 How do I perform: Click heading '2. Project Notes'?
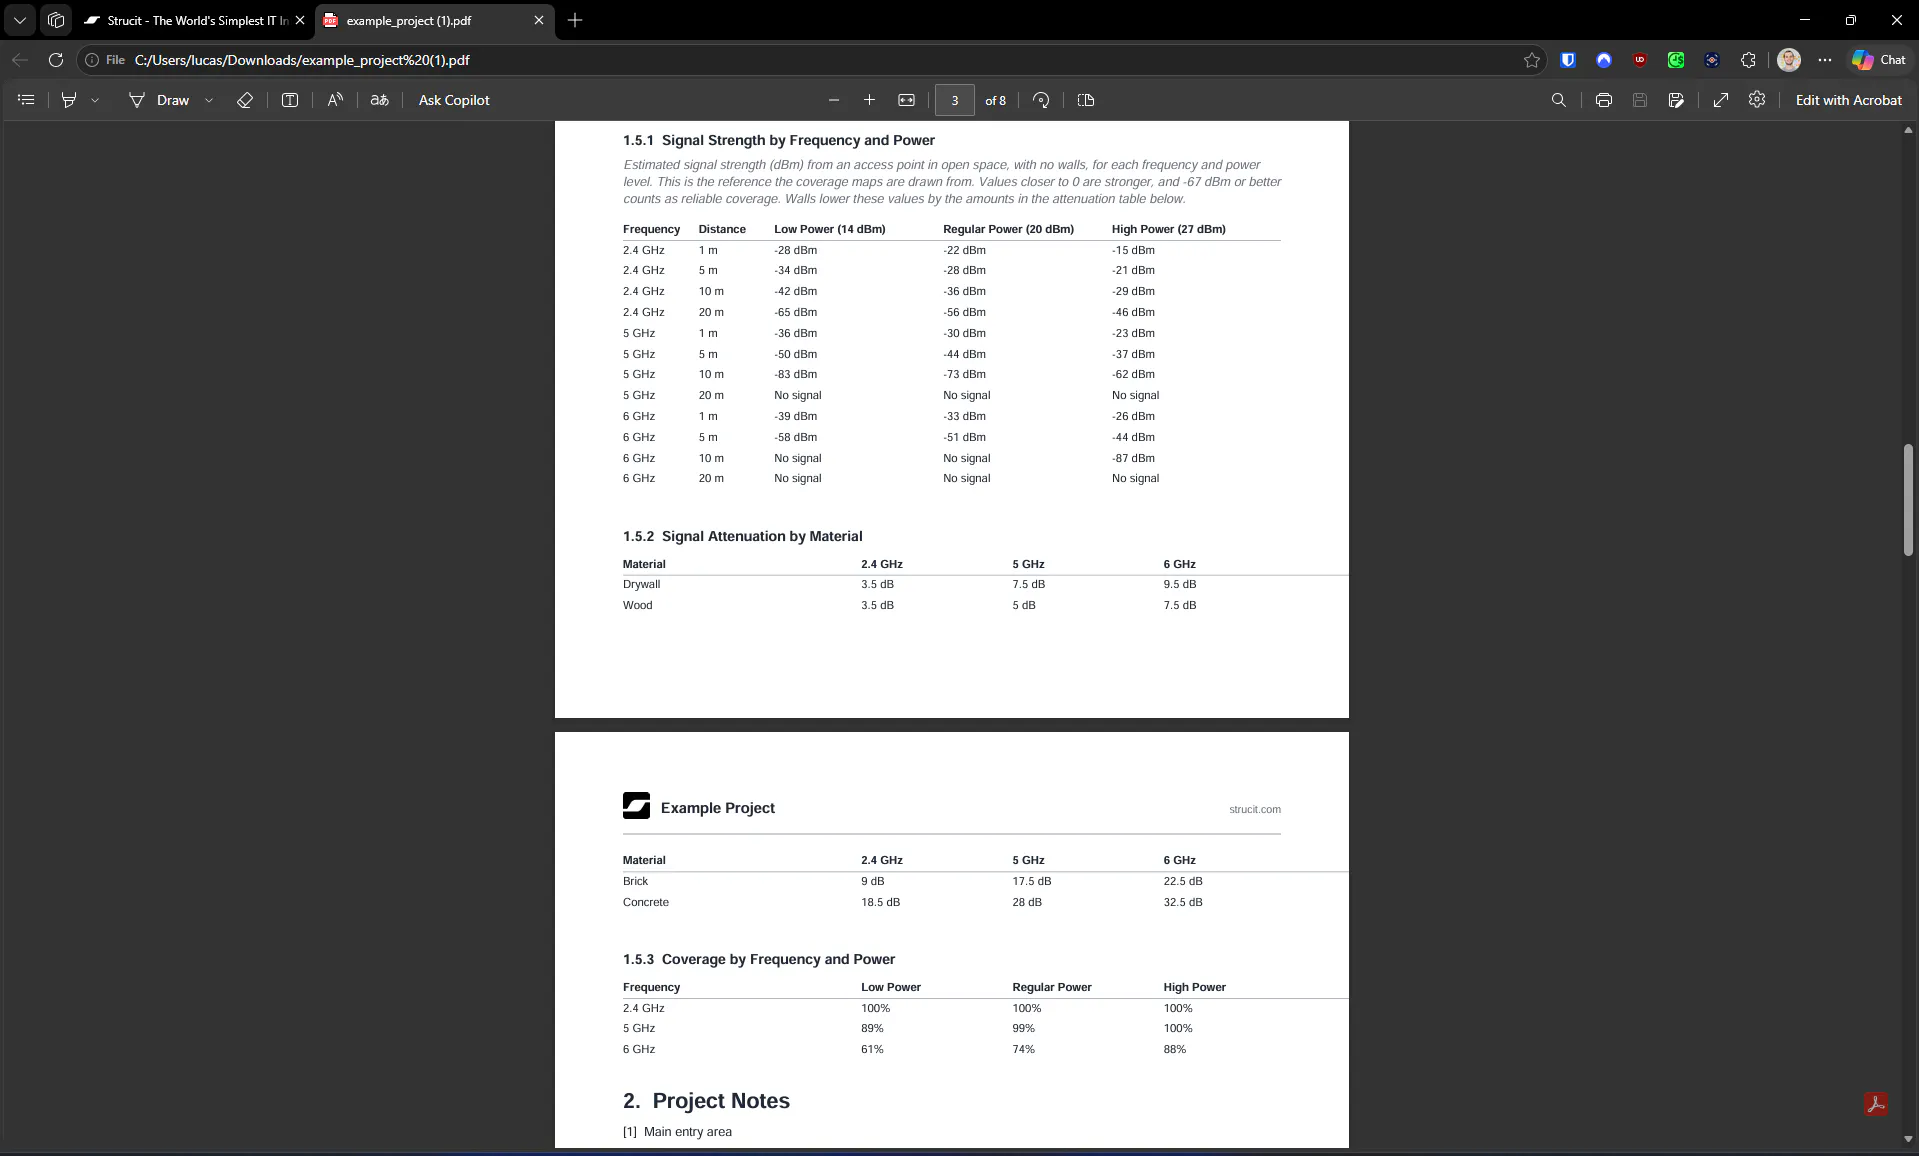click(706, 1101)
